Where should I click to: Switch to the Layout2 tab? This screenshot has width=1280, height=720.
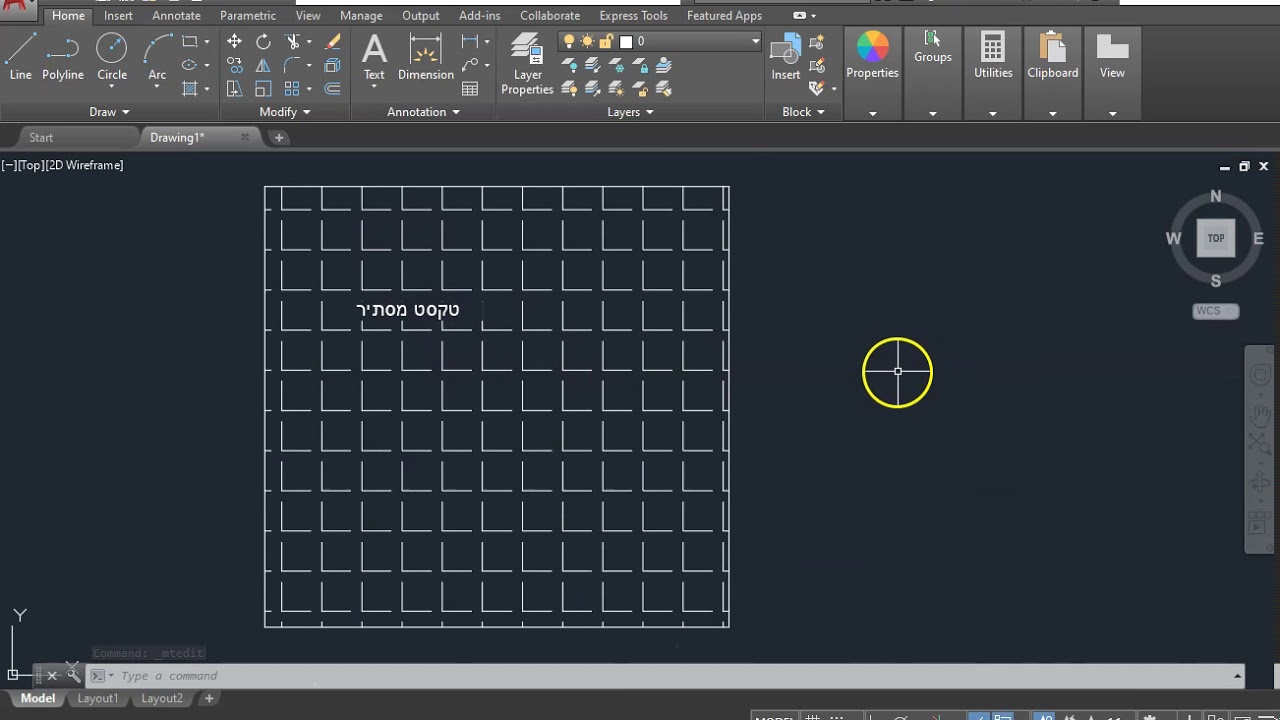tap(162, 699)
